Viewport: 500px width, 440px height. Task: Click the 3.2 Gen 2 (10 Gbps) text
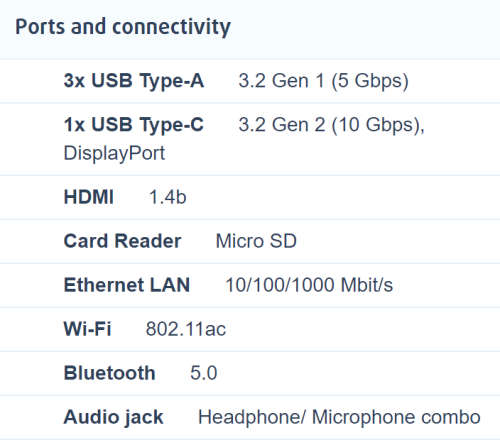[331, 125]
